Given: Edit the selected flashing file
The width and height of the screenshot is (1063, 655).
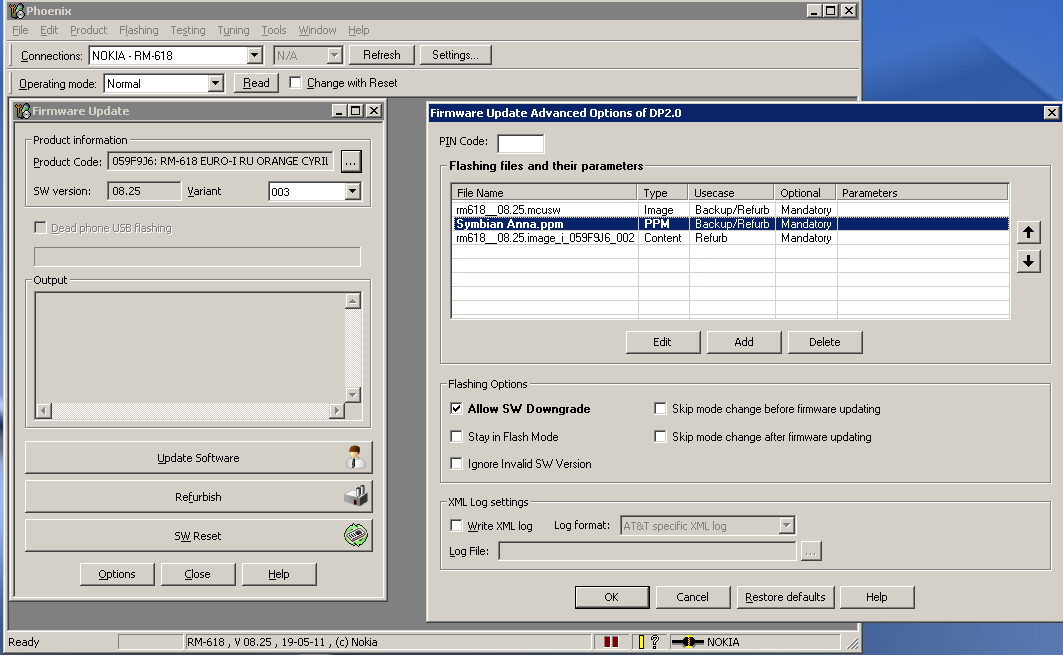Looking at the screenshot, I should [662, 342].
